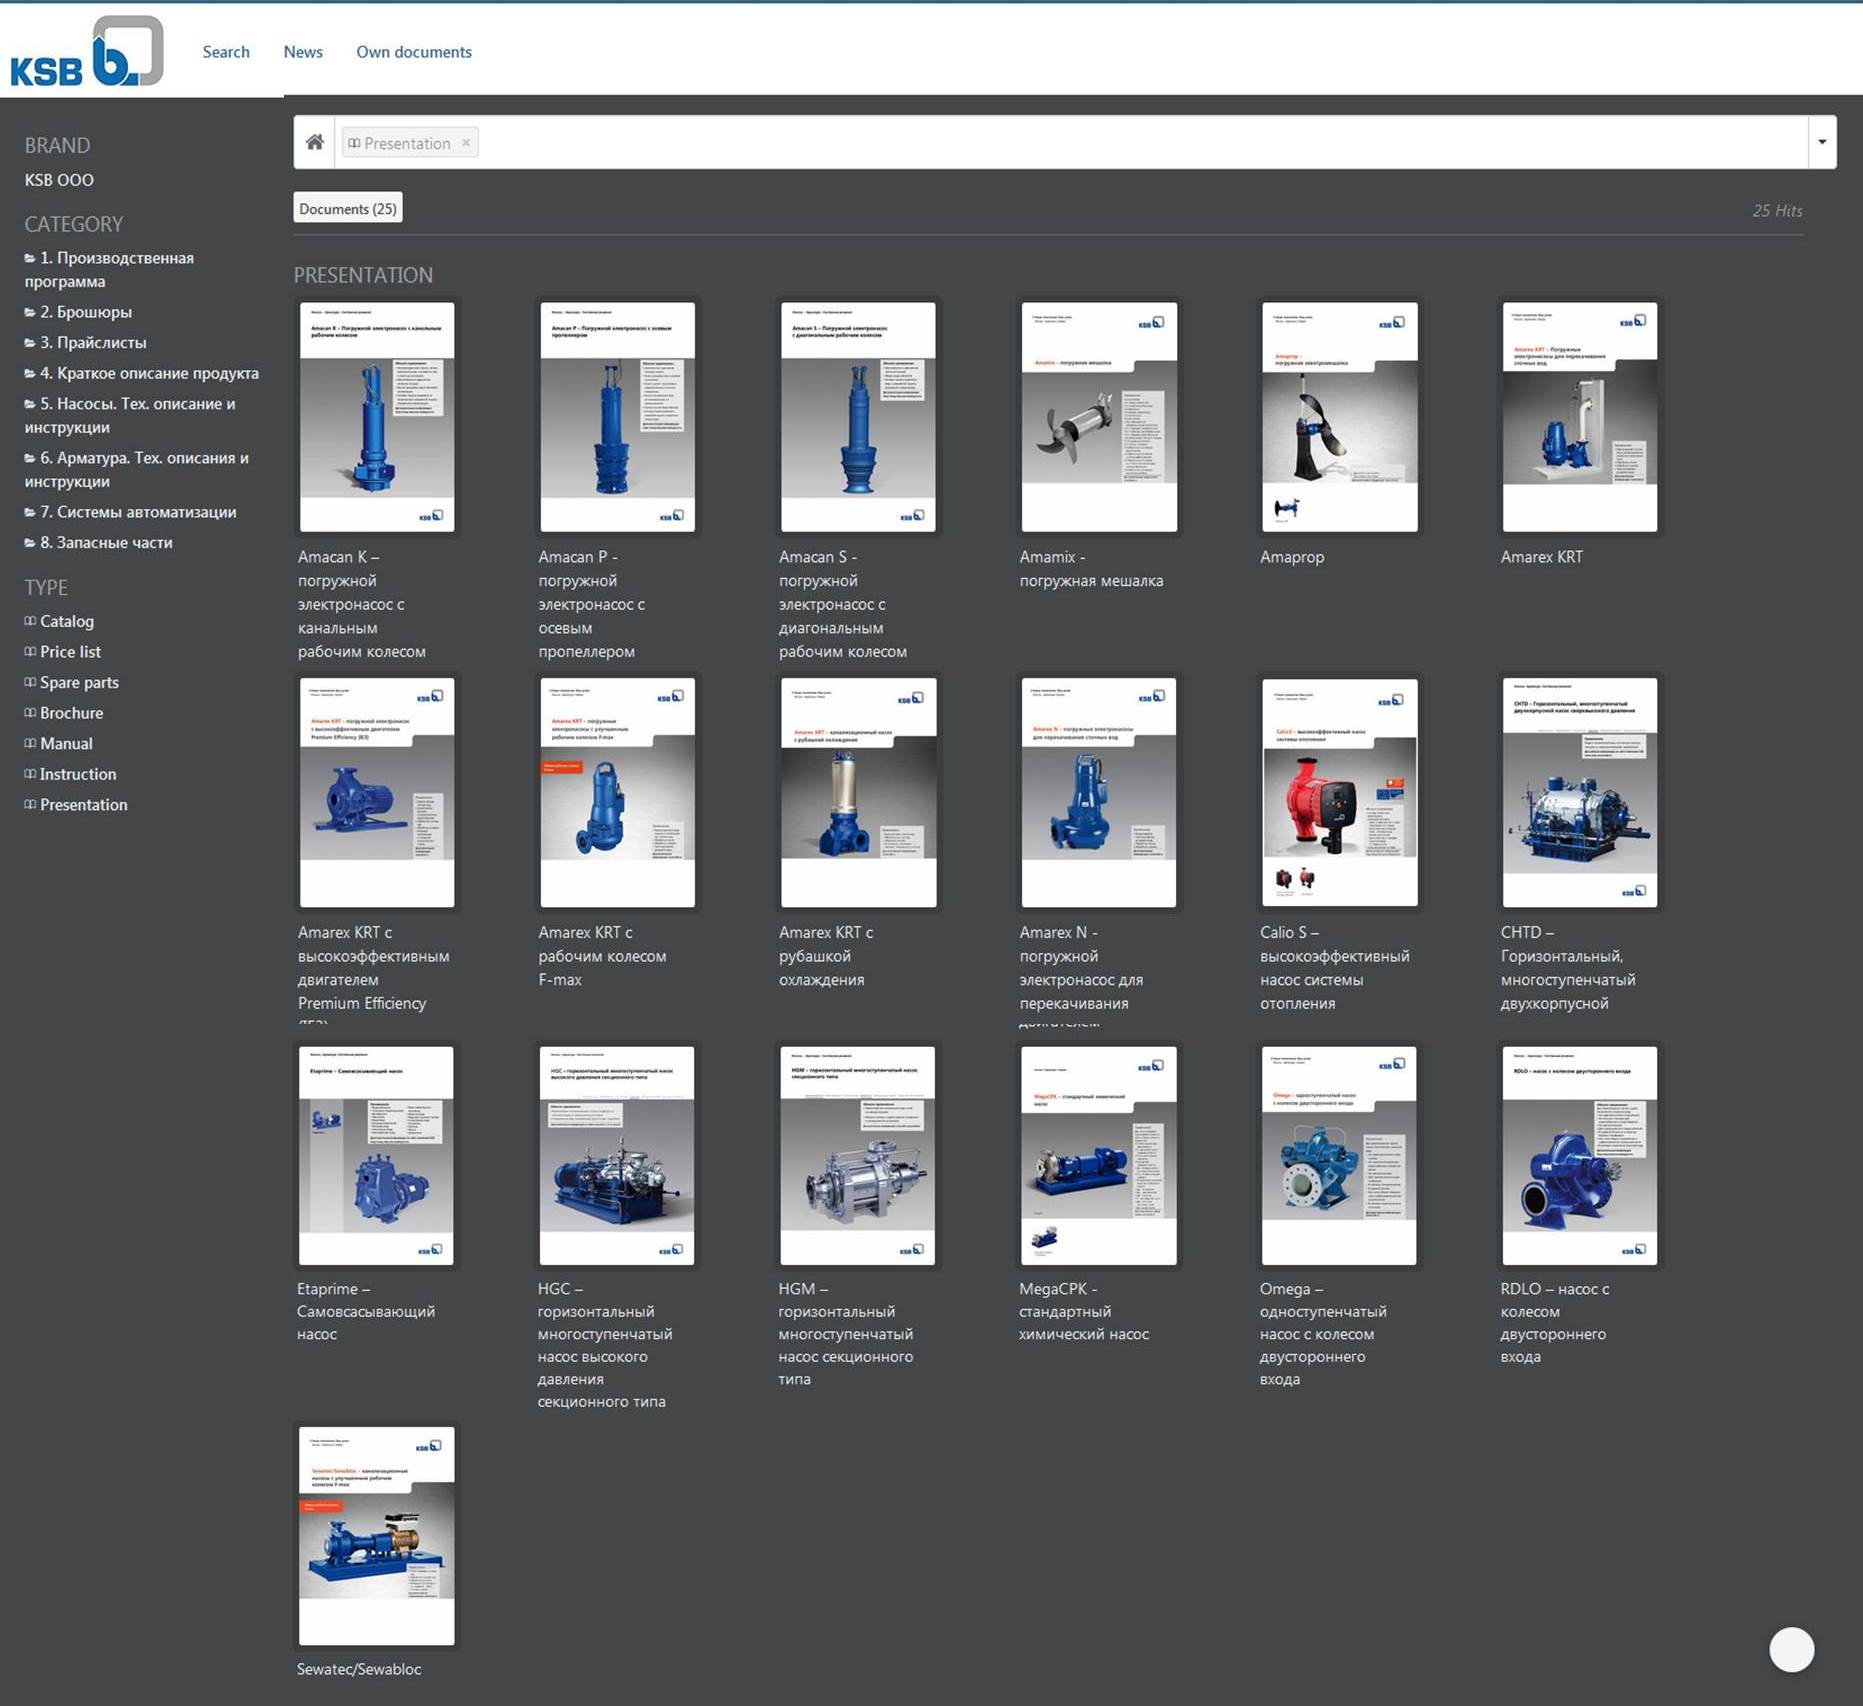Open the News menu
The width and height of the screenshot is (1863, 1706).
[x=303, y=52]
